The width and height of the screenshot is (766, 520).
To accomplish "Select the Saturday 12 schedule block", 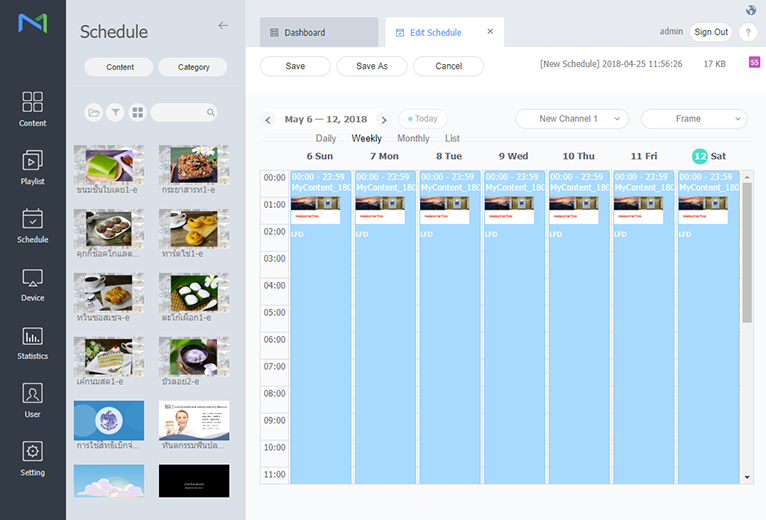I will (x=708, y=327).
